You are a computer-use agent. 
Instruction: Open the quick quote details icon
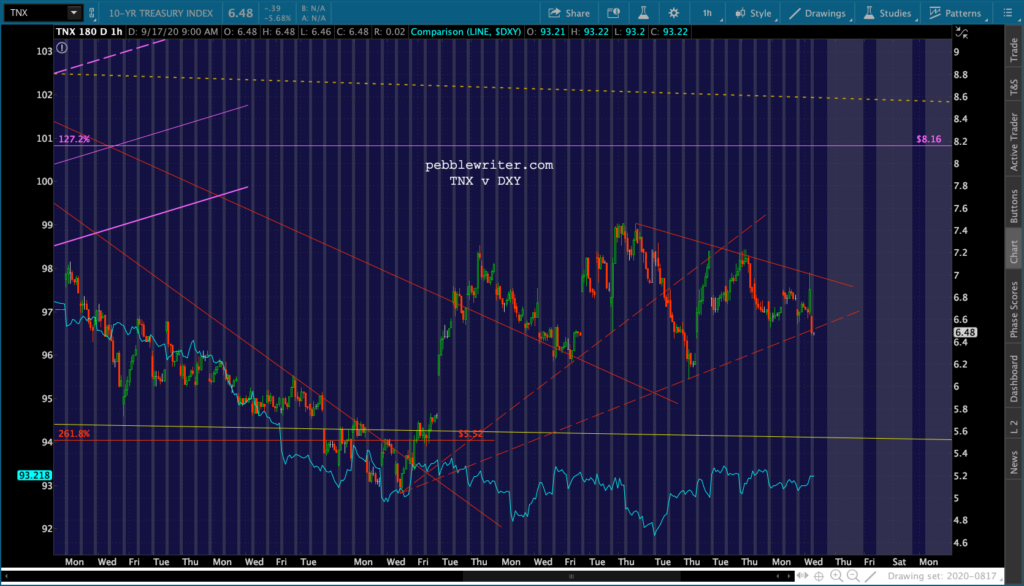coord(613,13)
